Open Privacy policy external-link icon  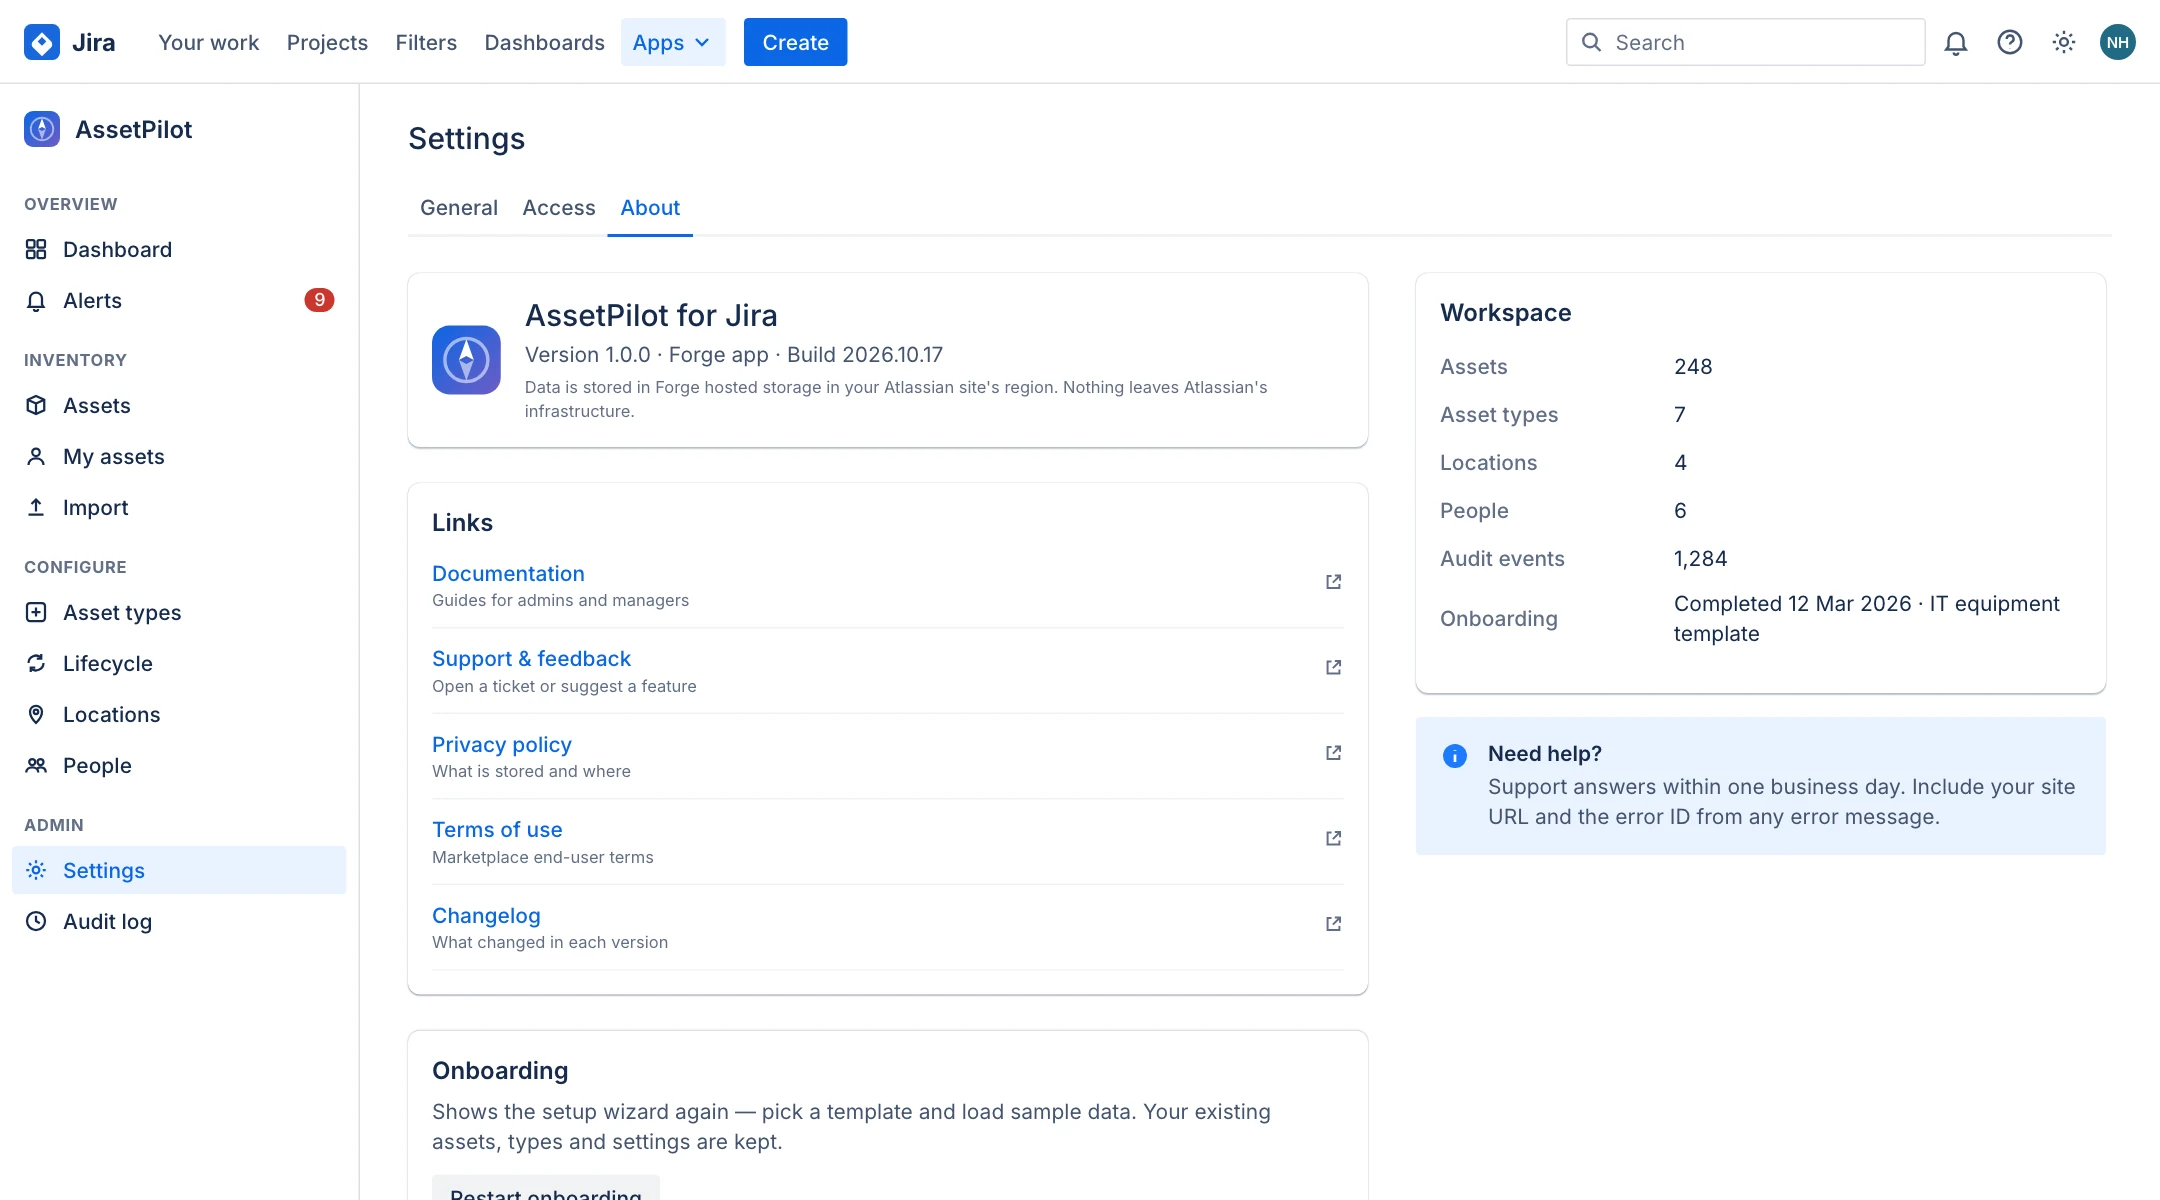(1333, 753)
